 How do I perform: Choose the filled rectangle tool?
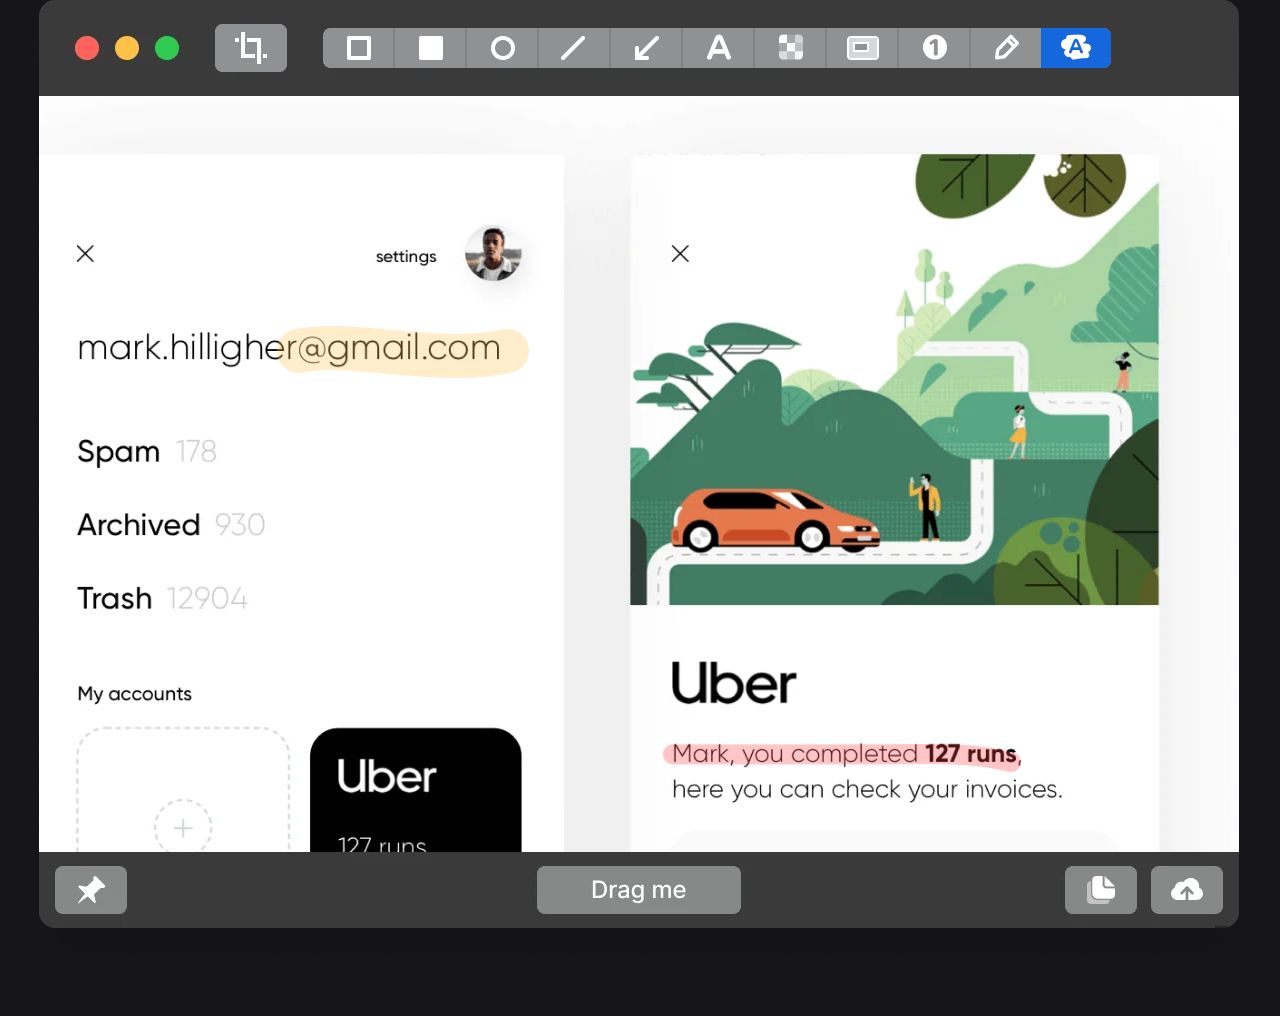[431, 48]
